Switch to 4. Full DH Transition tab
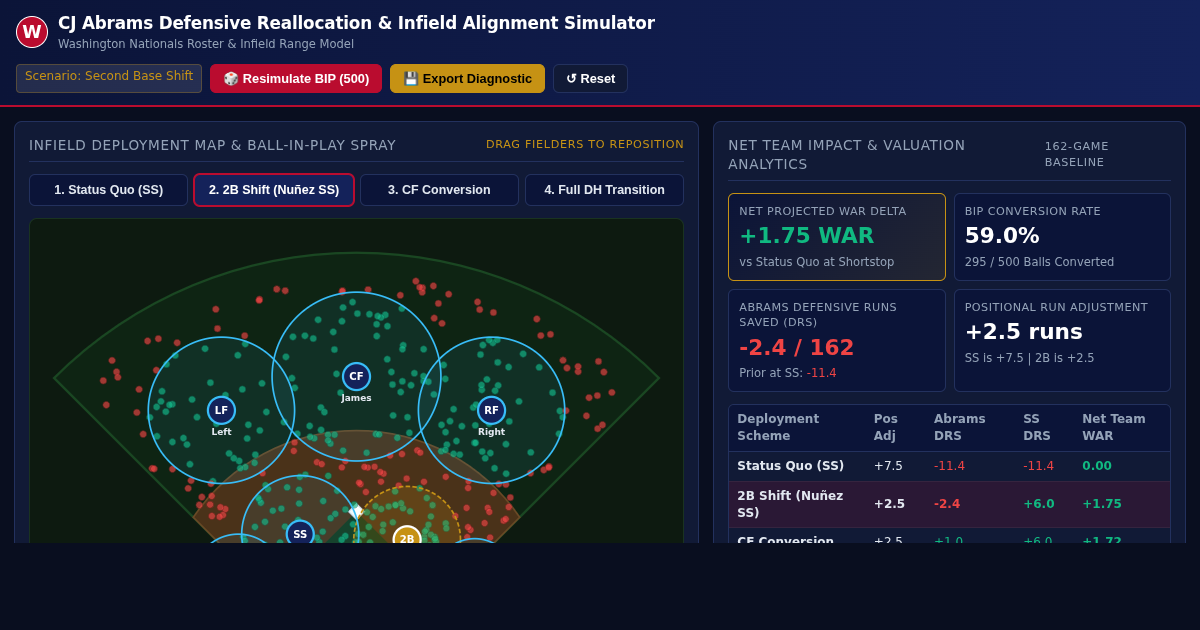1200x630 pixels. (x=604, y=190)
